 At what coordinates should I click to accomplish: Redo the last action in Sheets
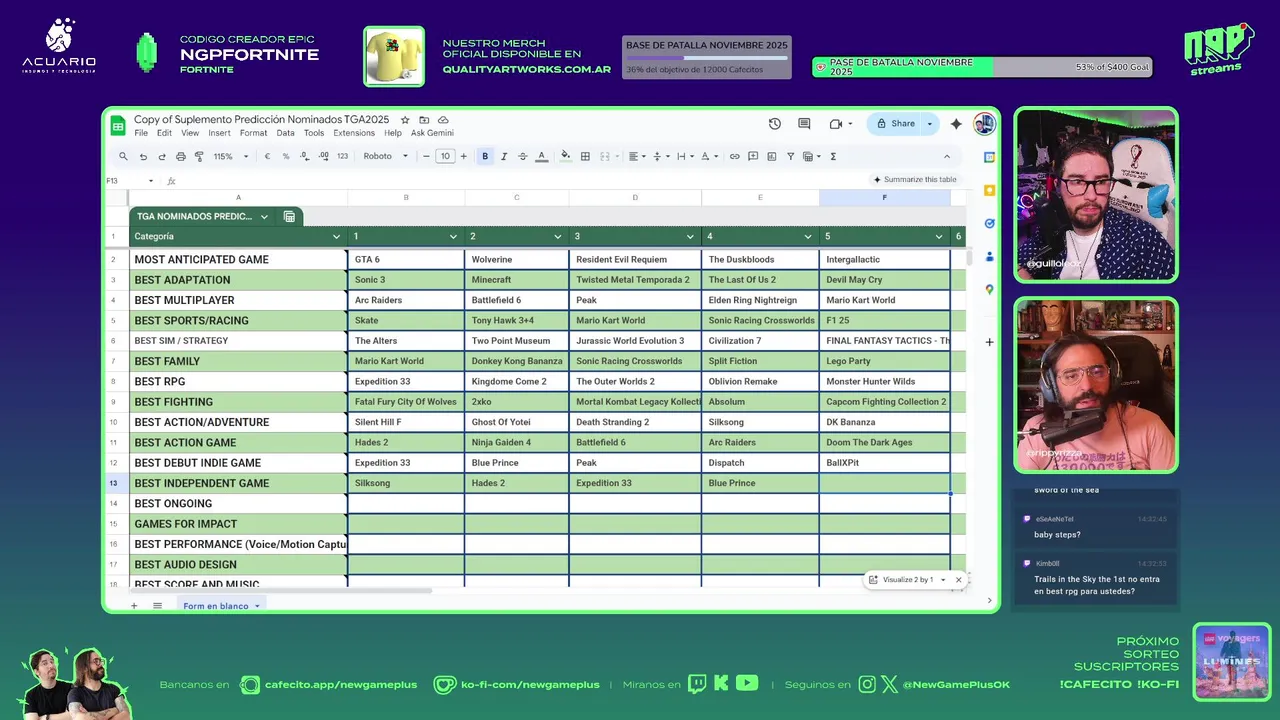161,156
